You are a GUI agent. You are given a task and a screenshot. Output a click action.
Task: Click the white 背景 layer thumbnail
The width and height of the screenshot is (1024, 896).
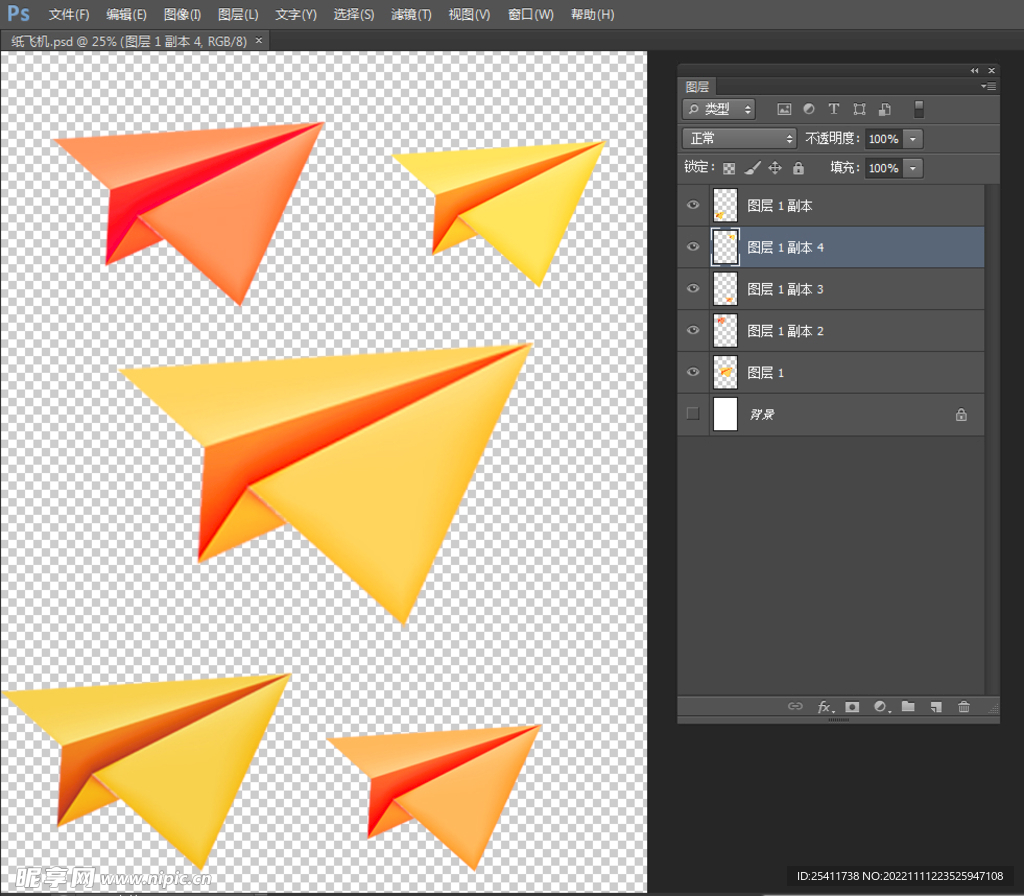point(725,414)
